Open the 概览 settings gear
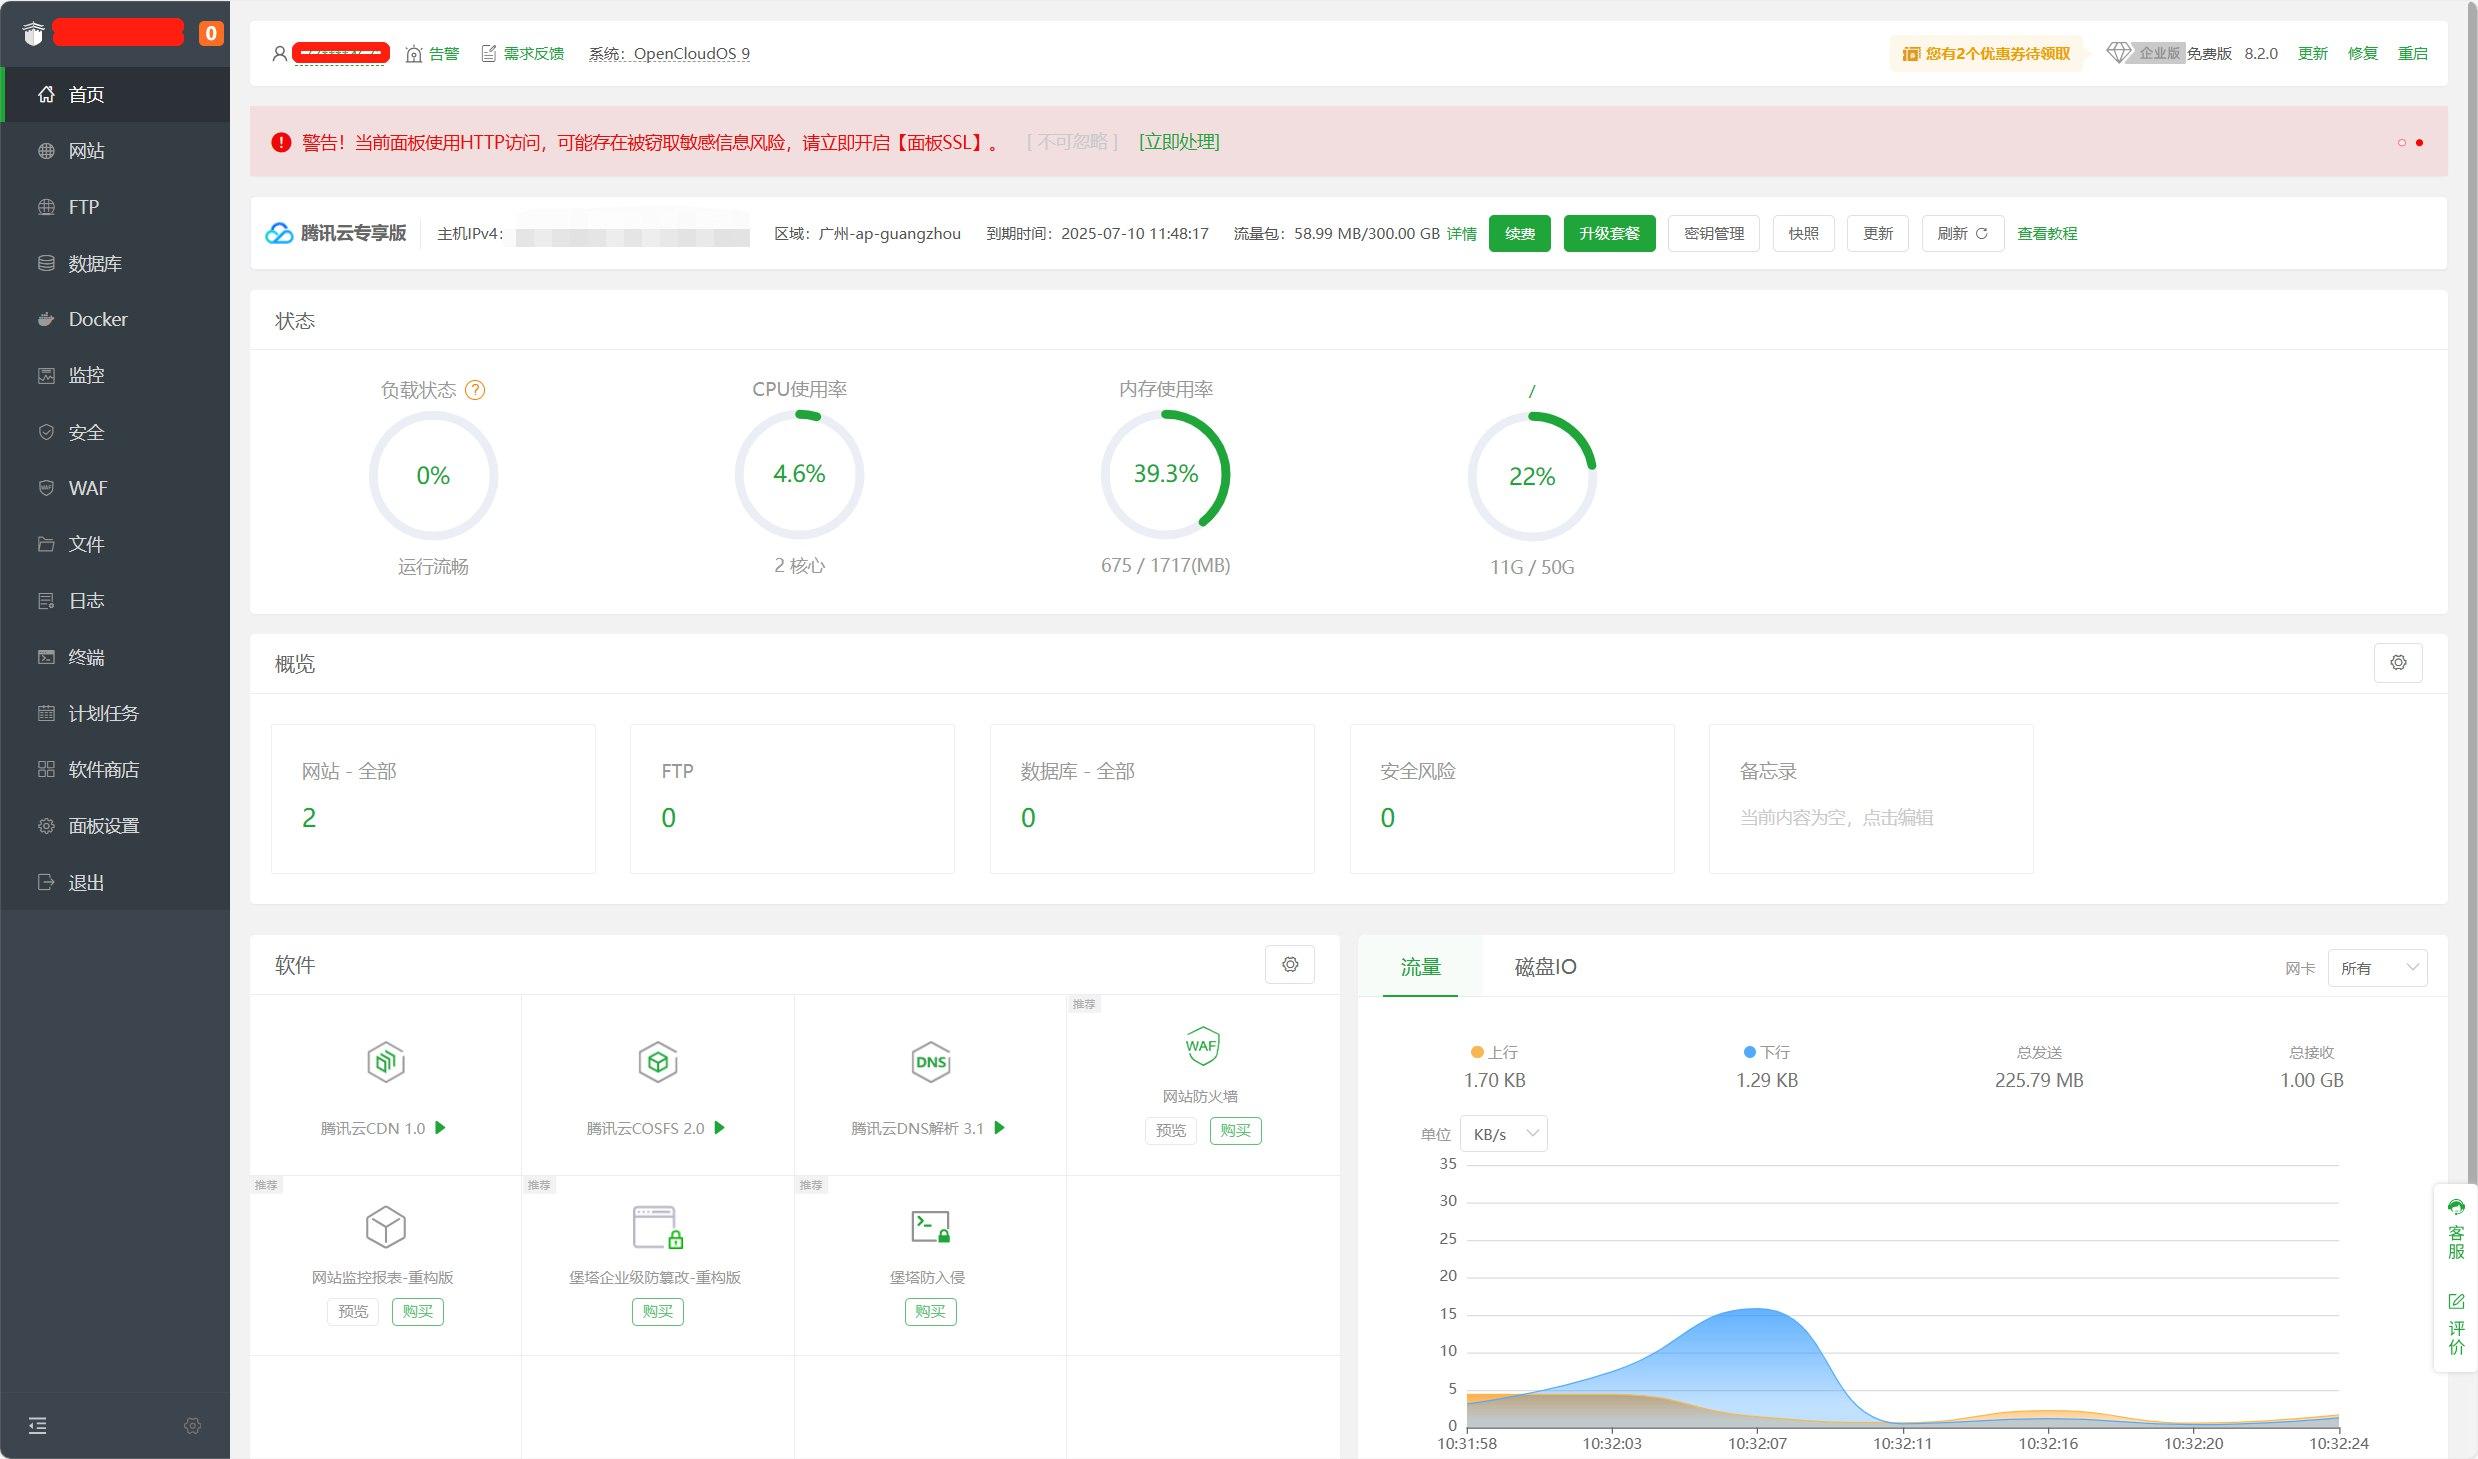The width and height of the screenshot is (2478, 1459). [x=2398, y=663]
